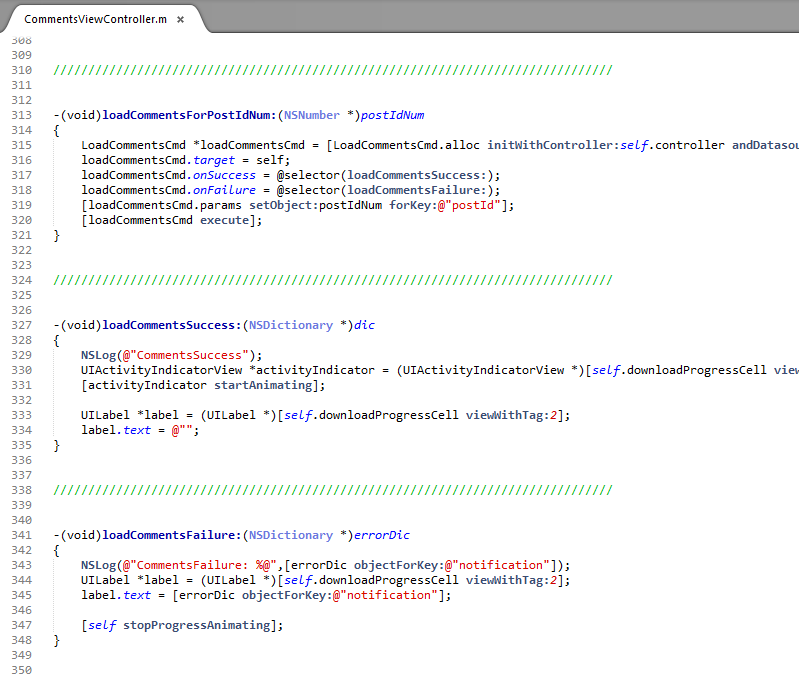Click string @"postId" on line 319
Image resolution: width=799 pixels, height=679 pixels.
coord(469,205)
